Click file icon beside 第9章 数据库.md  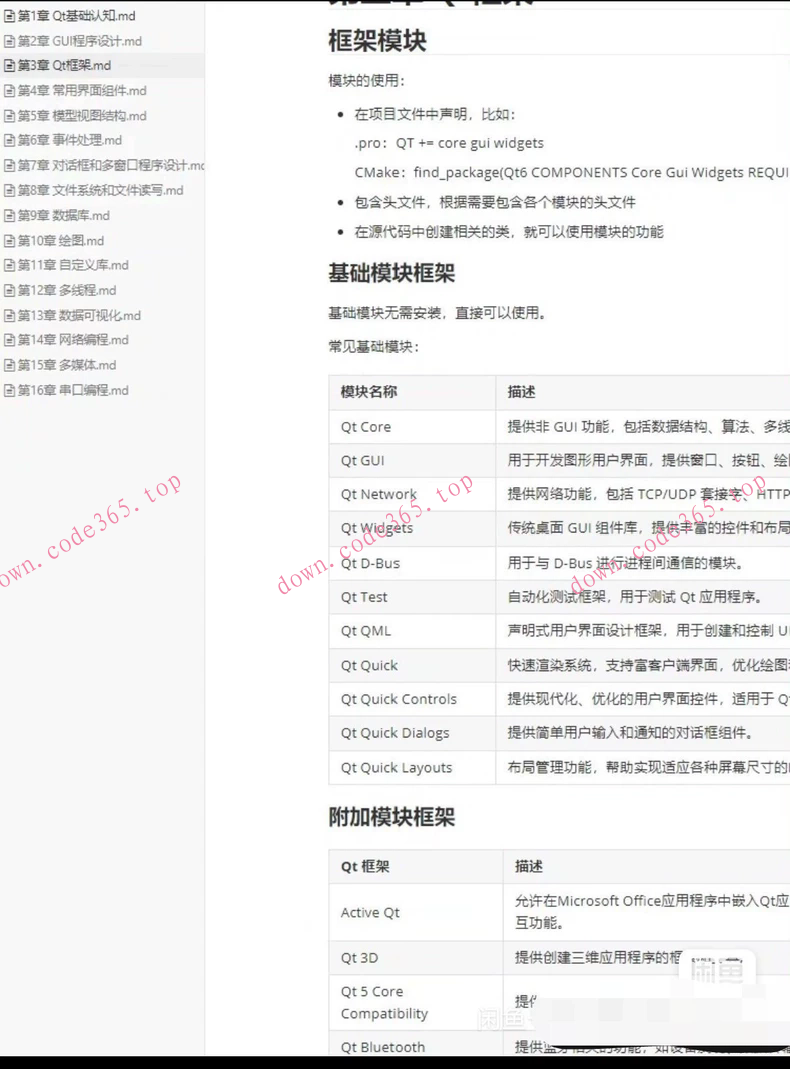10,215
